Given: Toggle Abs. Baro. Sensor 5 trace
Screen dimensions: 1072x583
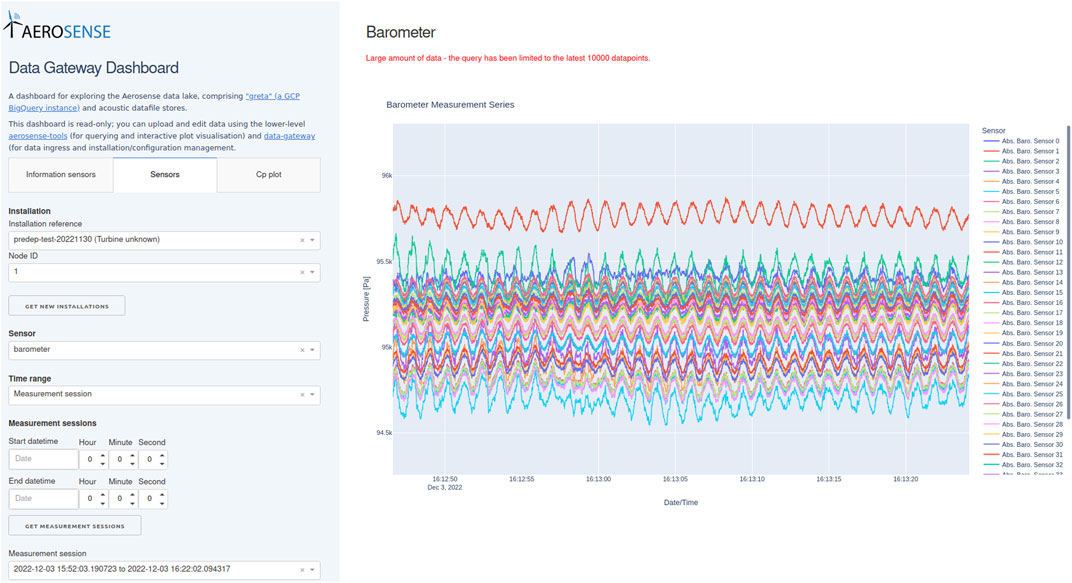Looking at the screenshot, I should [x=1021, y=191].
